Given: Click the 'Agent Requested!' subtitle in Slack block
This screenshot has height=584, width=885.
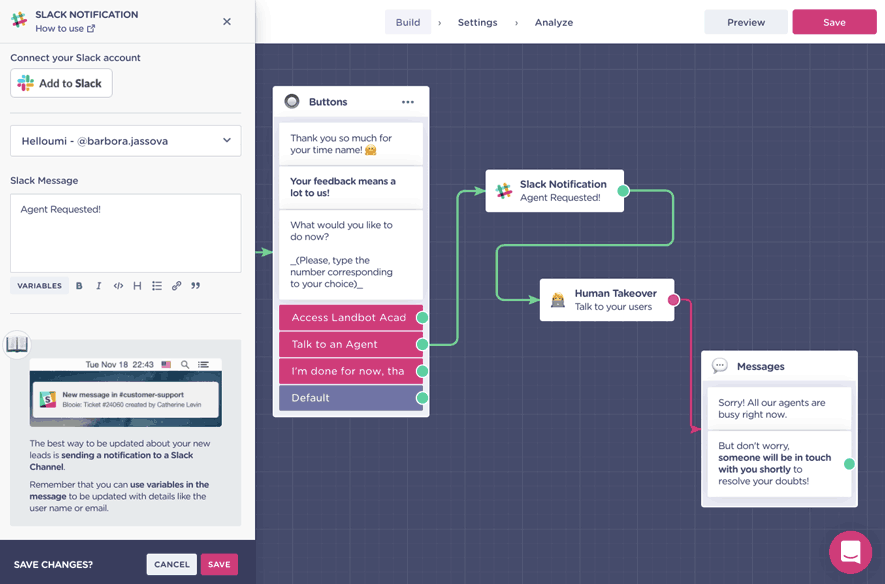Looking at the screenshot, I should point(560,197).
